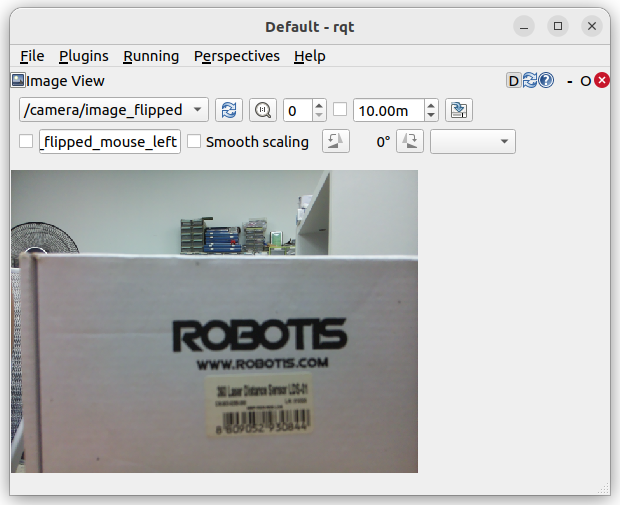This screenshot has width=620, height=505.
Task: Increase the 10.00m range value
Action: point(431,105)
